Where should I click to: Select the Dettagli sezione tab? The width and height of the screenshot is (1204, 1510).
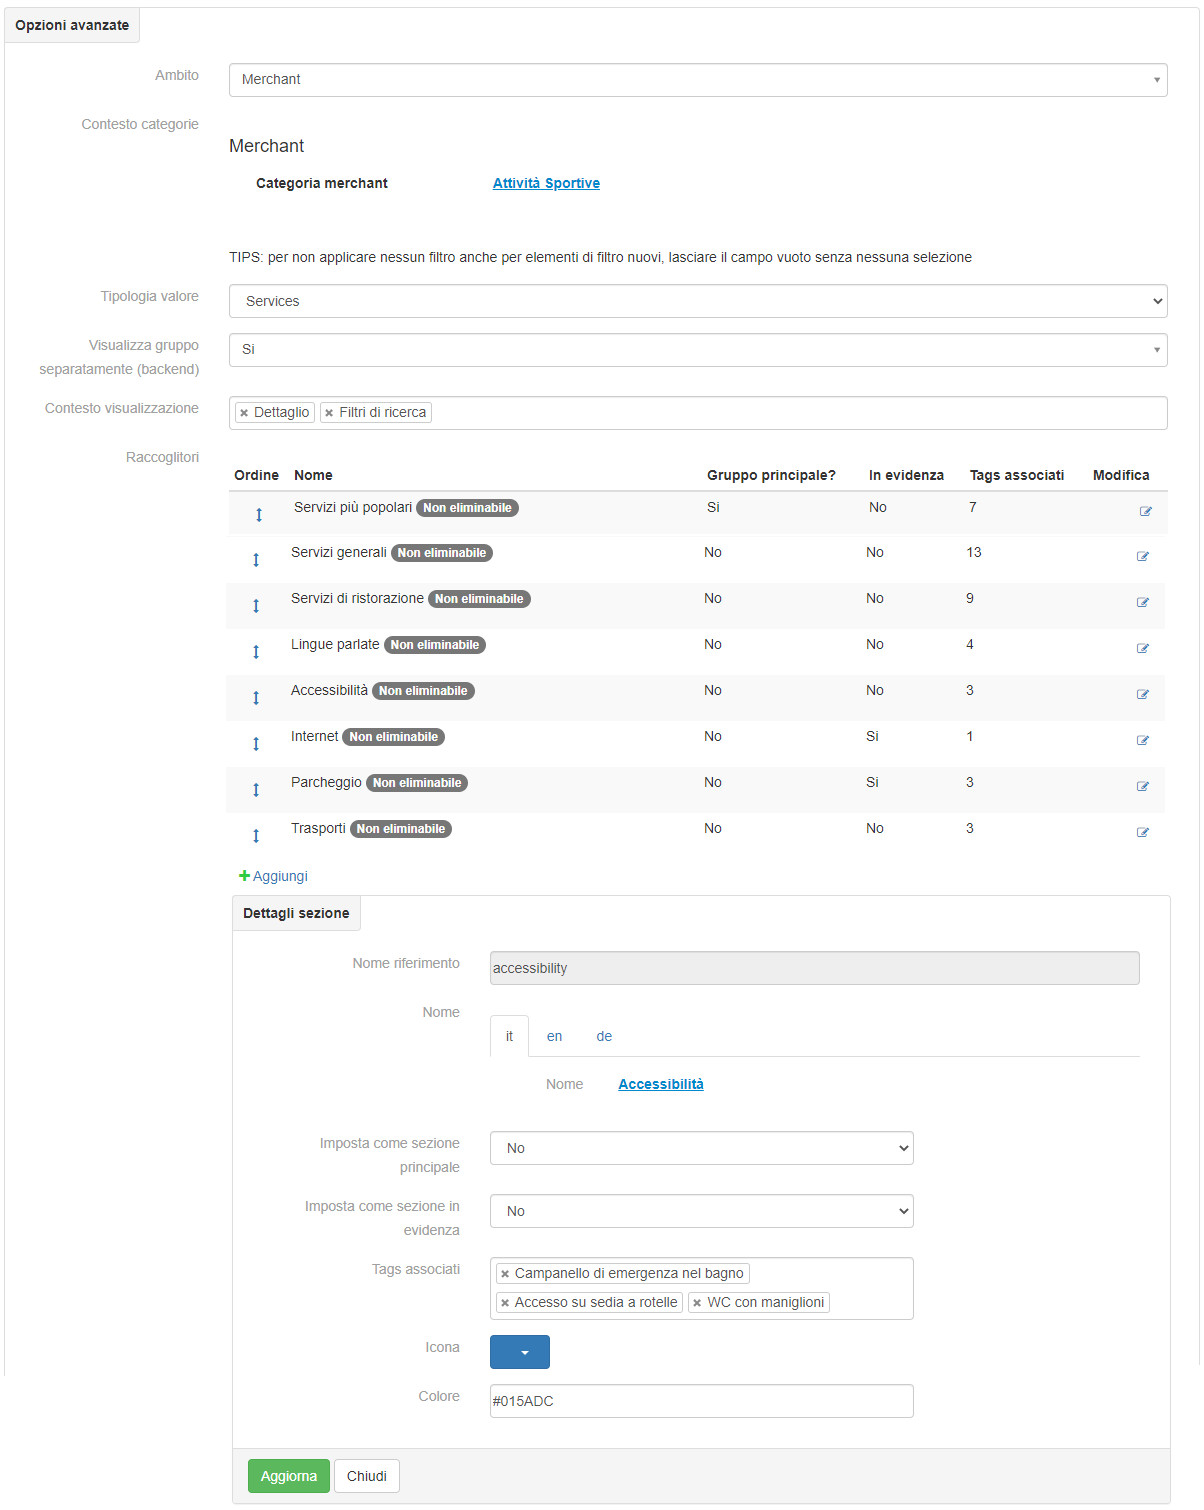click(x=296, y=913)
